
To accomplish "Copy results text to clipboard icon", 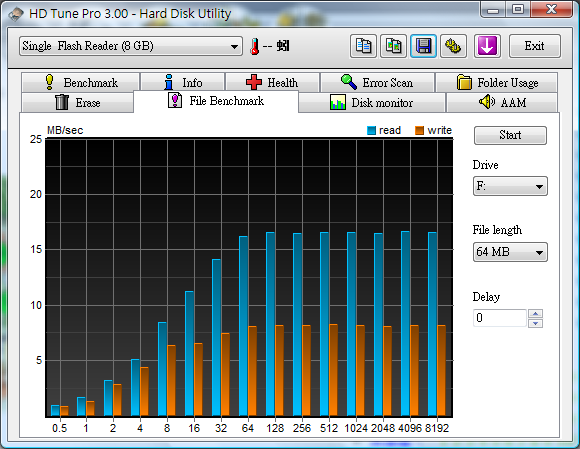I will (363, 46).
